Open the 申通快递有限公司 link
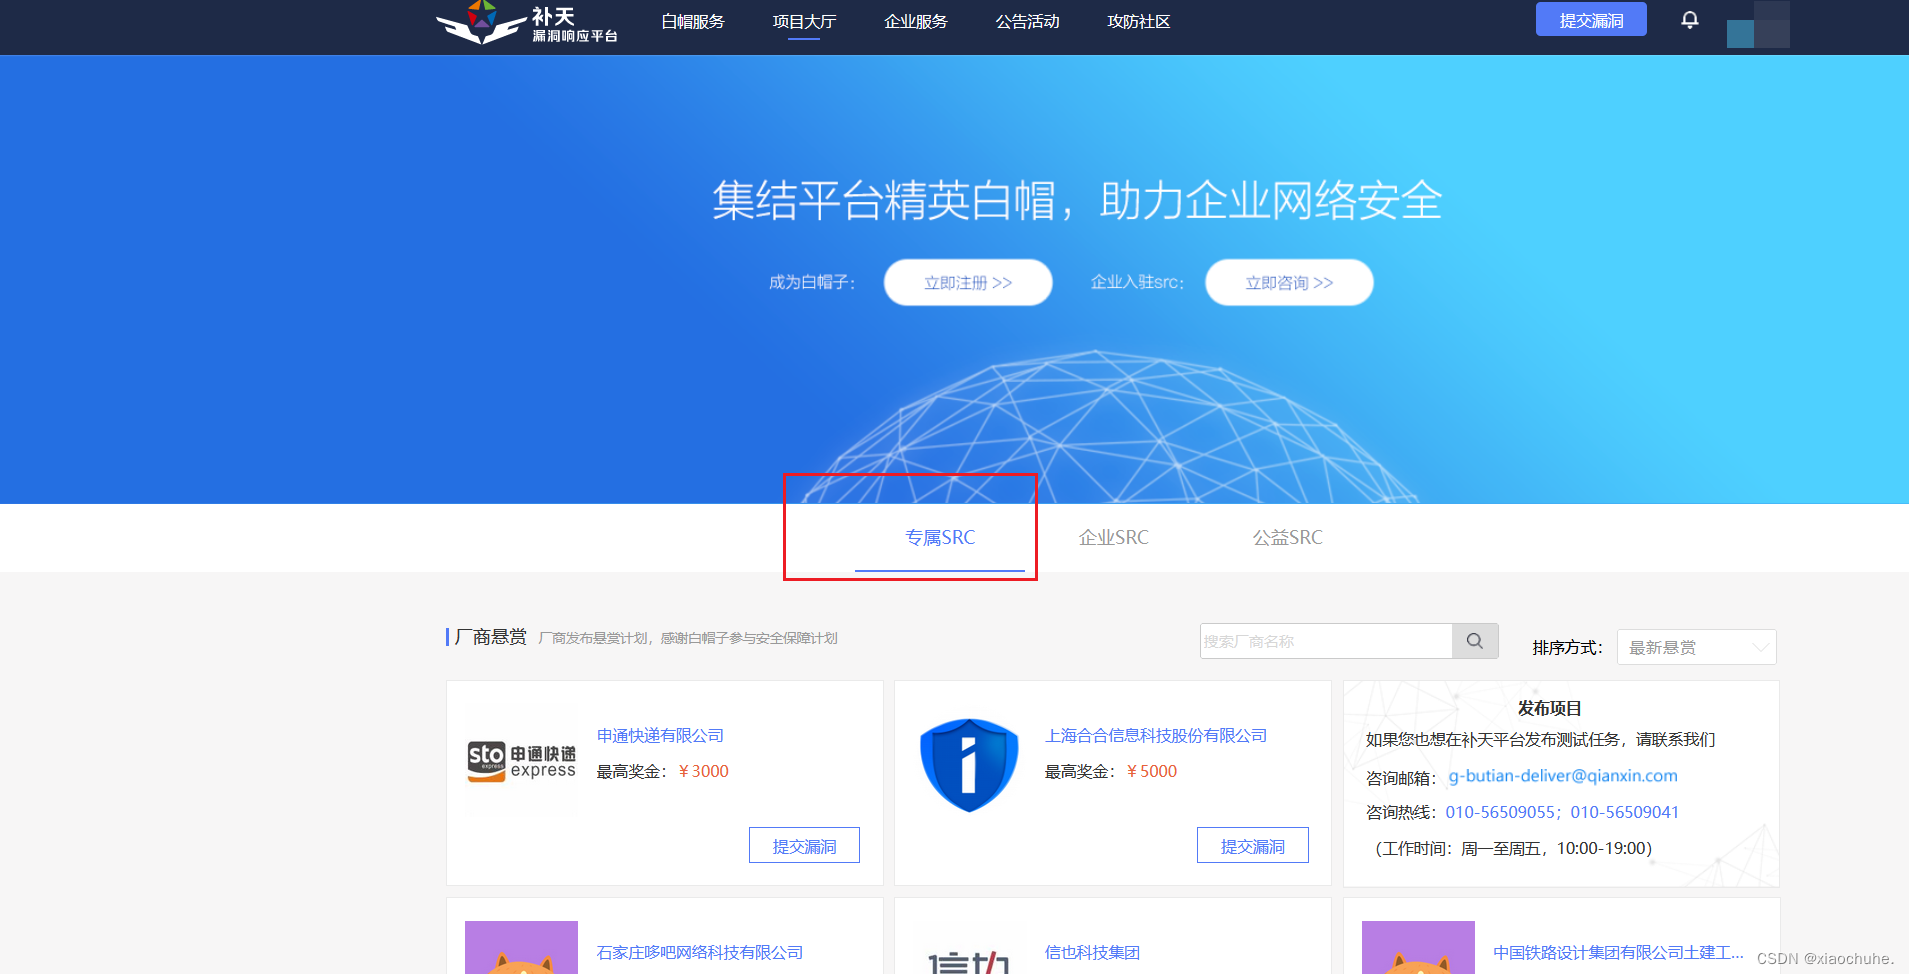The image size is (1909, 974). click(x=660, y=736)
